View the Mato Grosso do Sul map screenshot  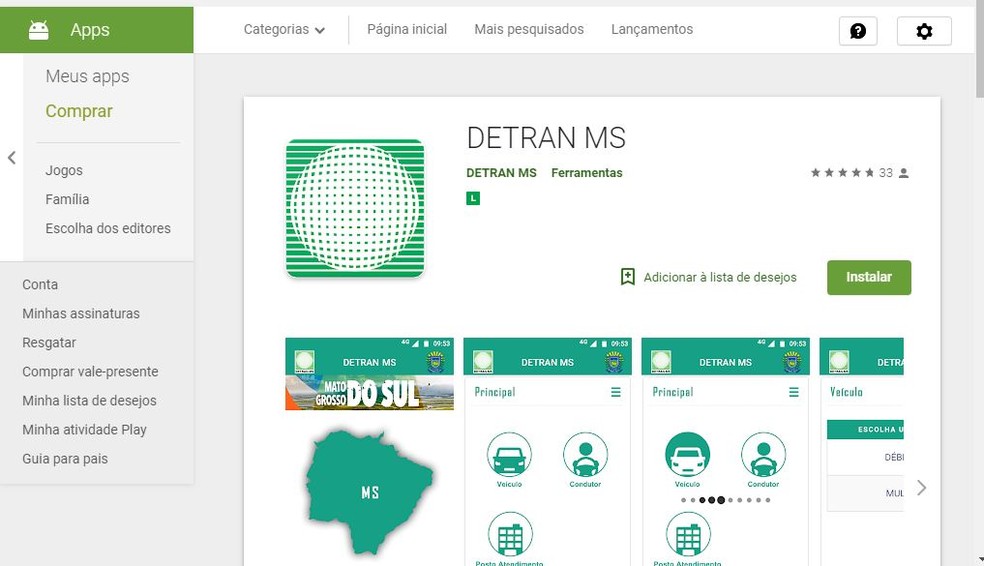[369, 452]
